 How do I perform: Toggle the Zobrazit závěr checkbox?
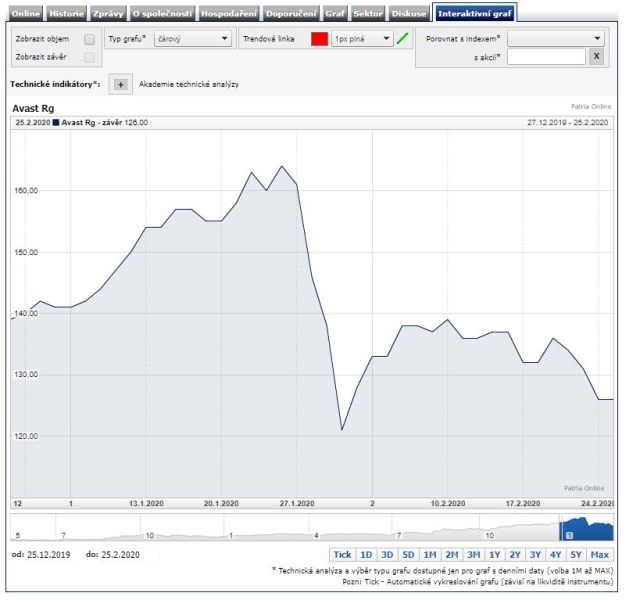89,57
